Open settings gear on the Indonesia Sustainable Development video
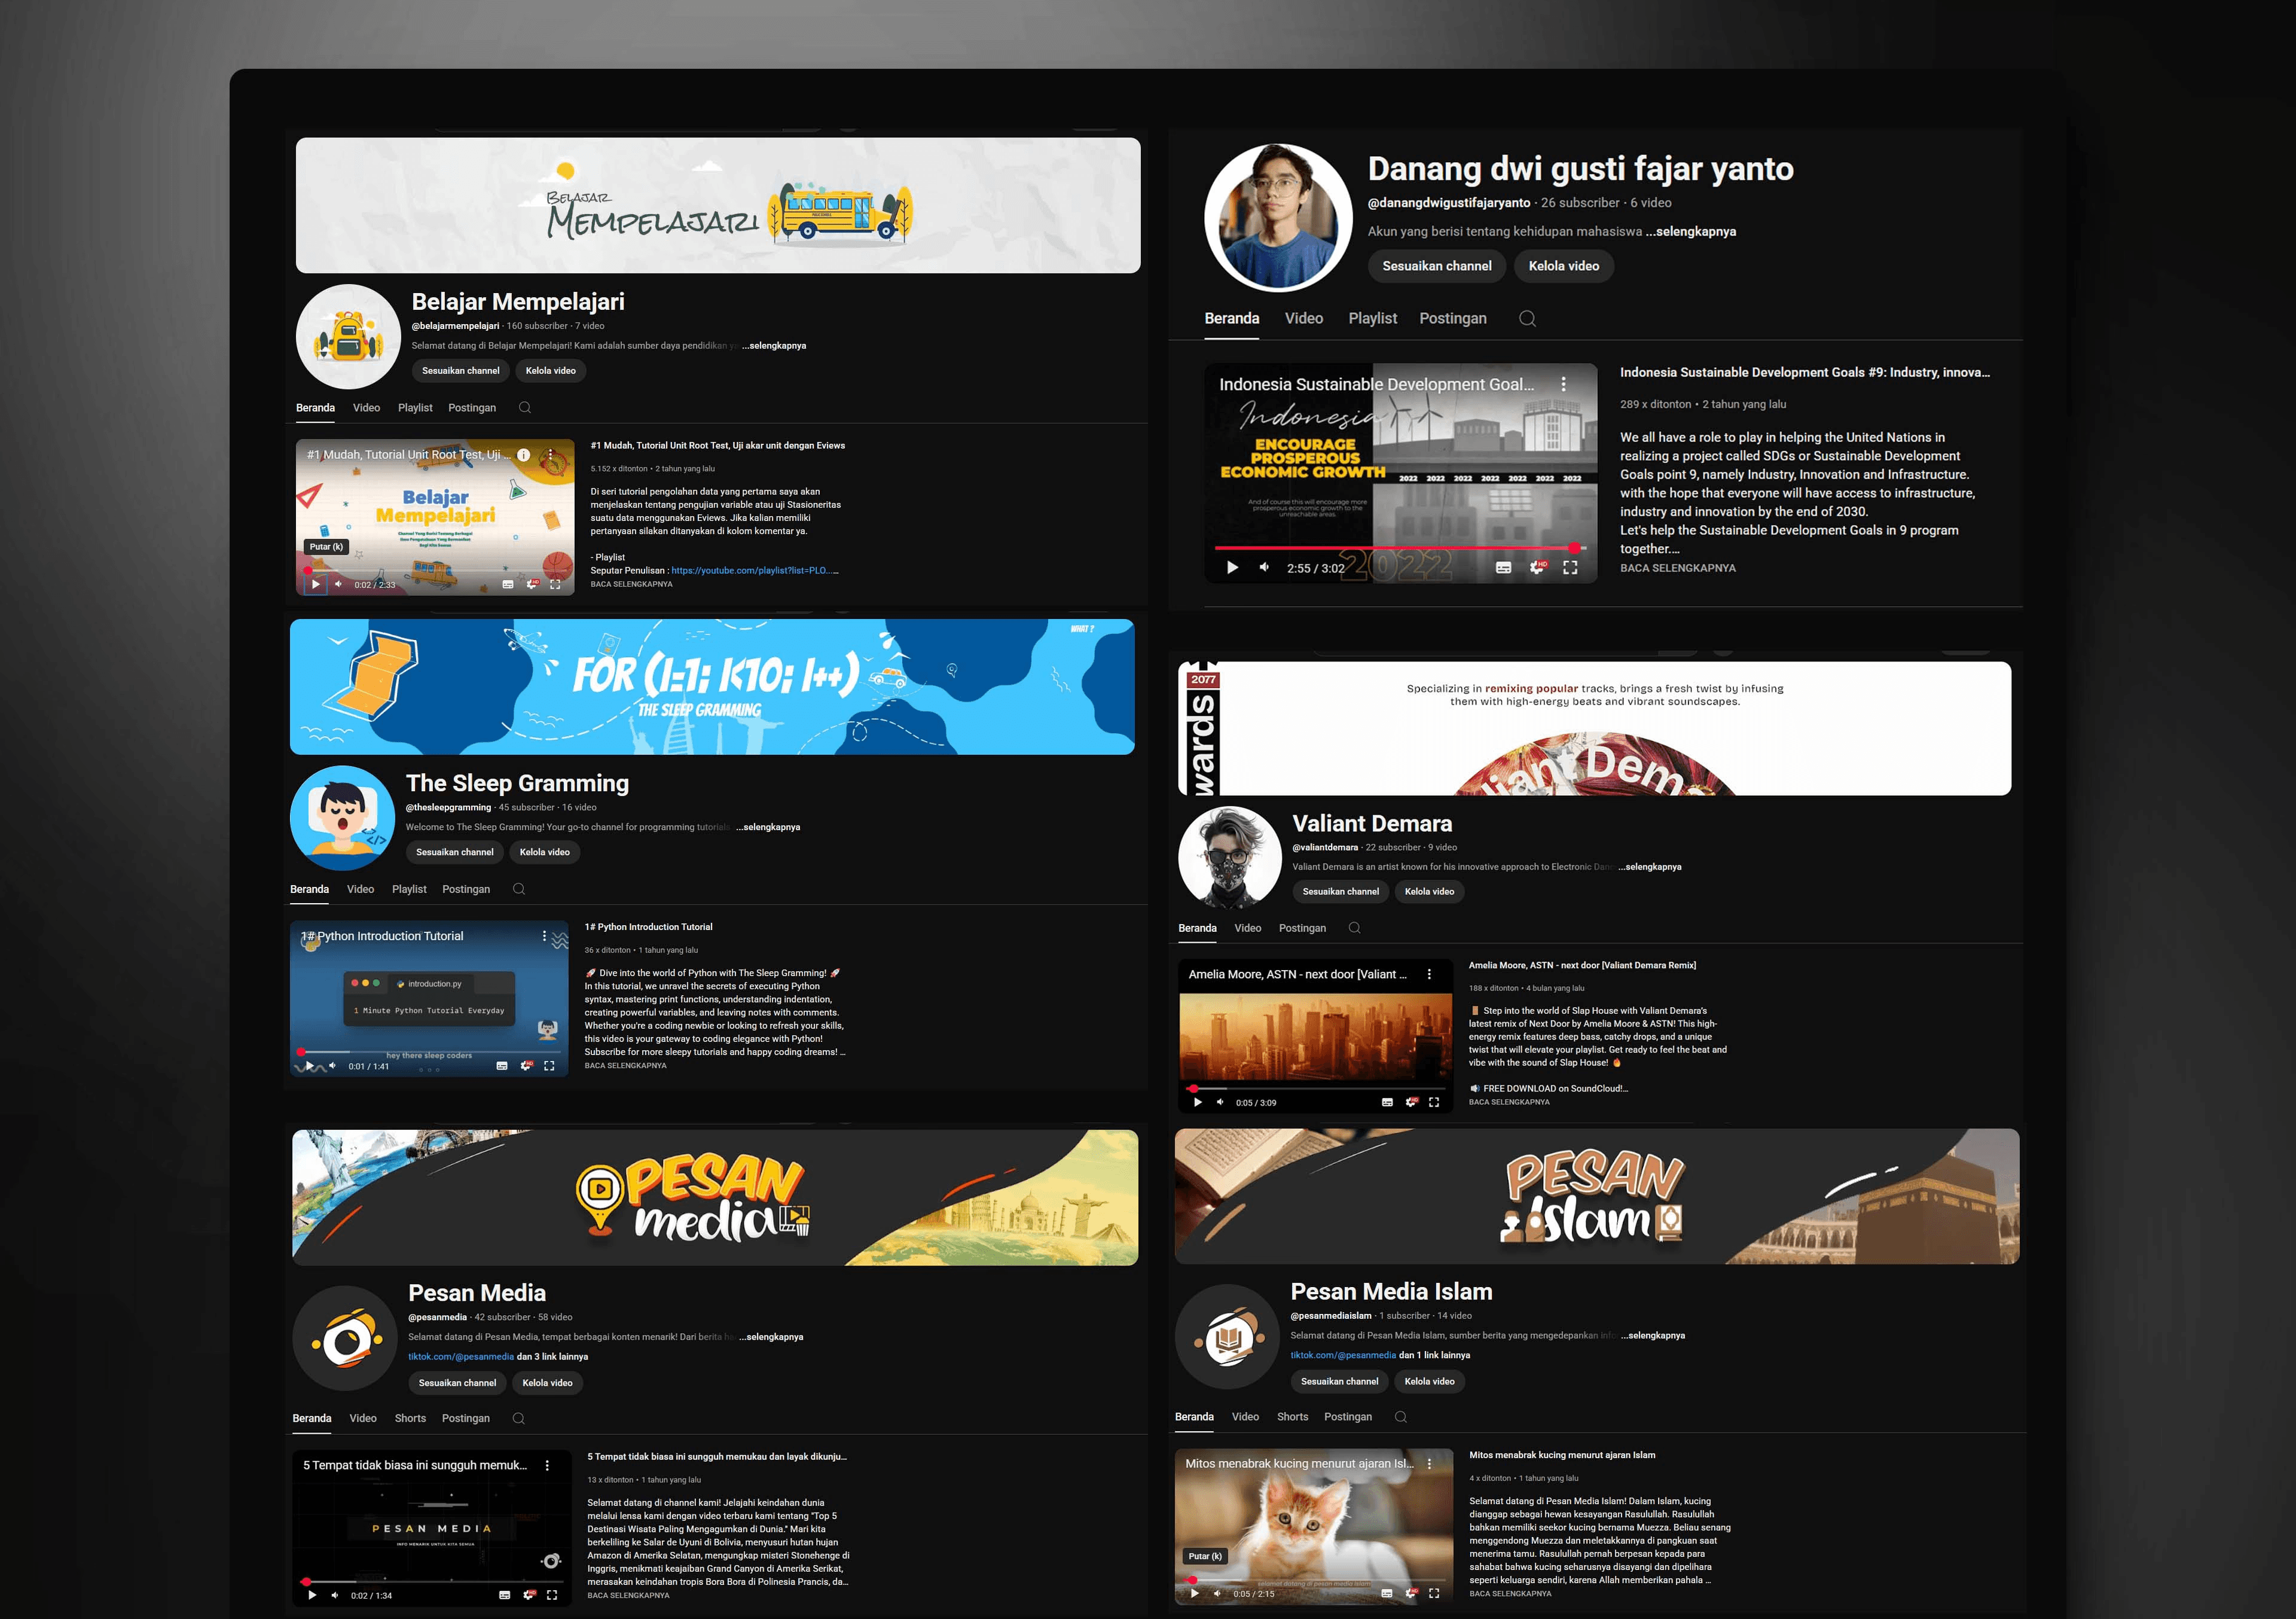The height and width of the screenshot is (1619, 2296). point(1537,567)
